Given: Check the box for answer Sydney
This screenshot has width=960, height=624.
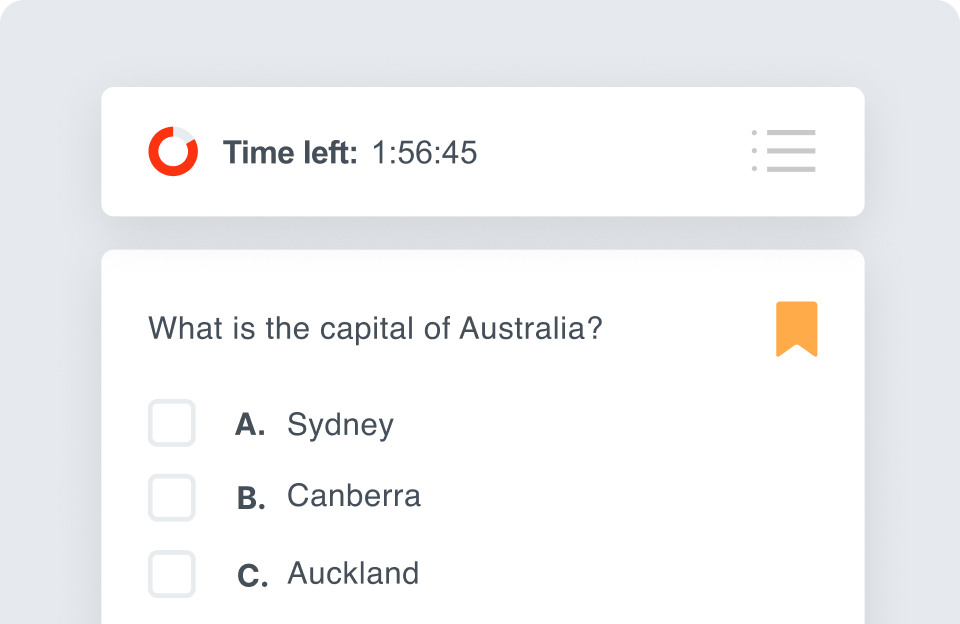Looking at the screenshot, I should (x=172, y=423).
